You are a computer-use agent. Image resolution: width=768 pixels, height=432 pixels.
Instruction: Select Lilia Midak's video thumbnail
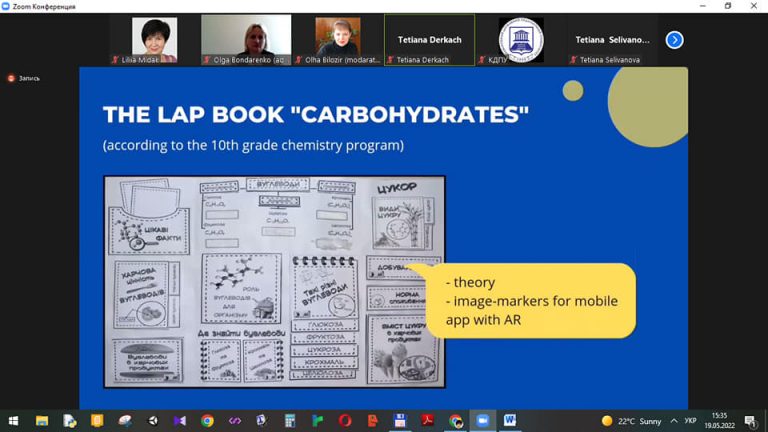(x=155, y=40)
